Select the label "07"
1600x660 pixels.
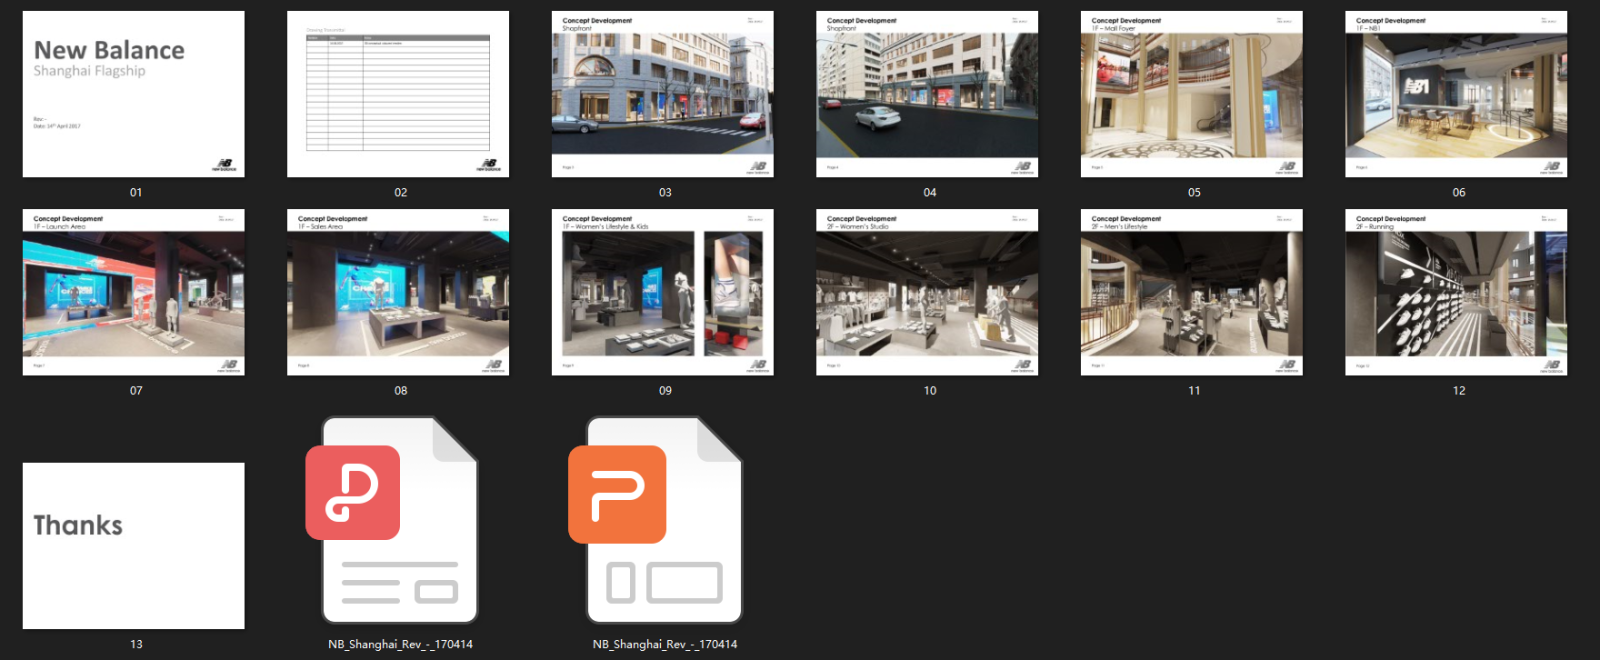136,390
